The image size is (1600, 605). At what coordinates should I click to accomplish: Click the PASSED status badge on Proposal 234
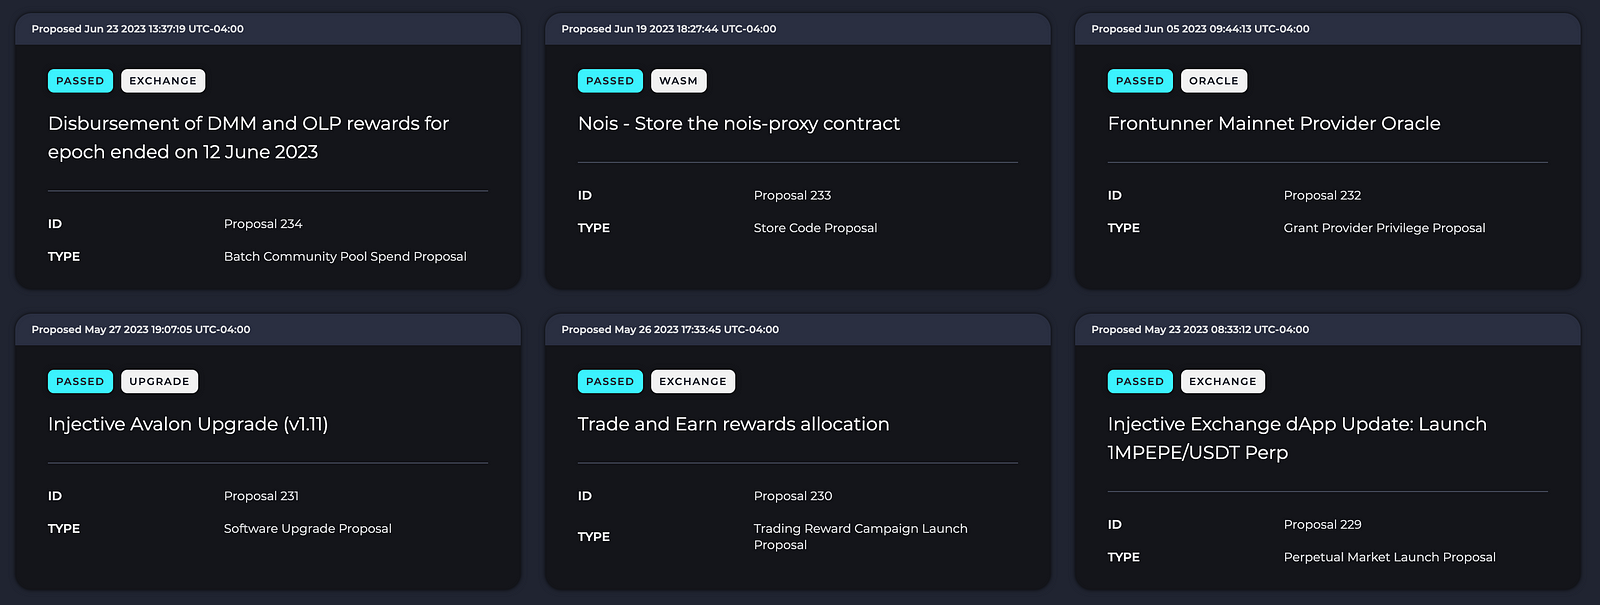tap(80, 81)
